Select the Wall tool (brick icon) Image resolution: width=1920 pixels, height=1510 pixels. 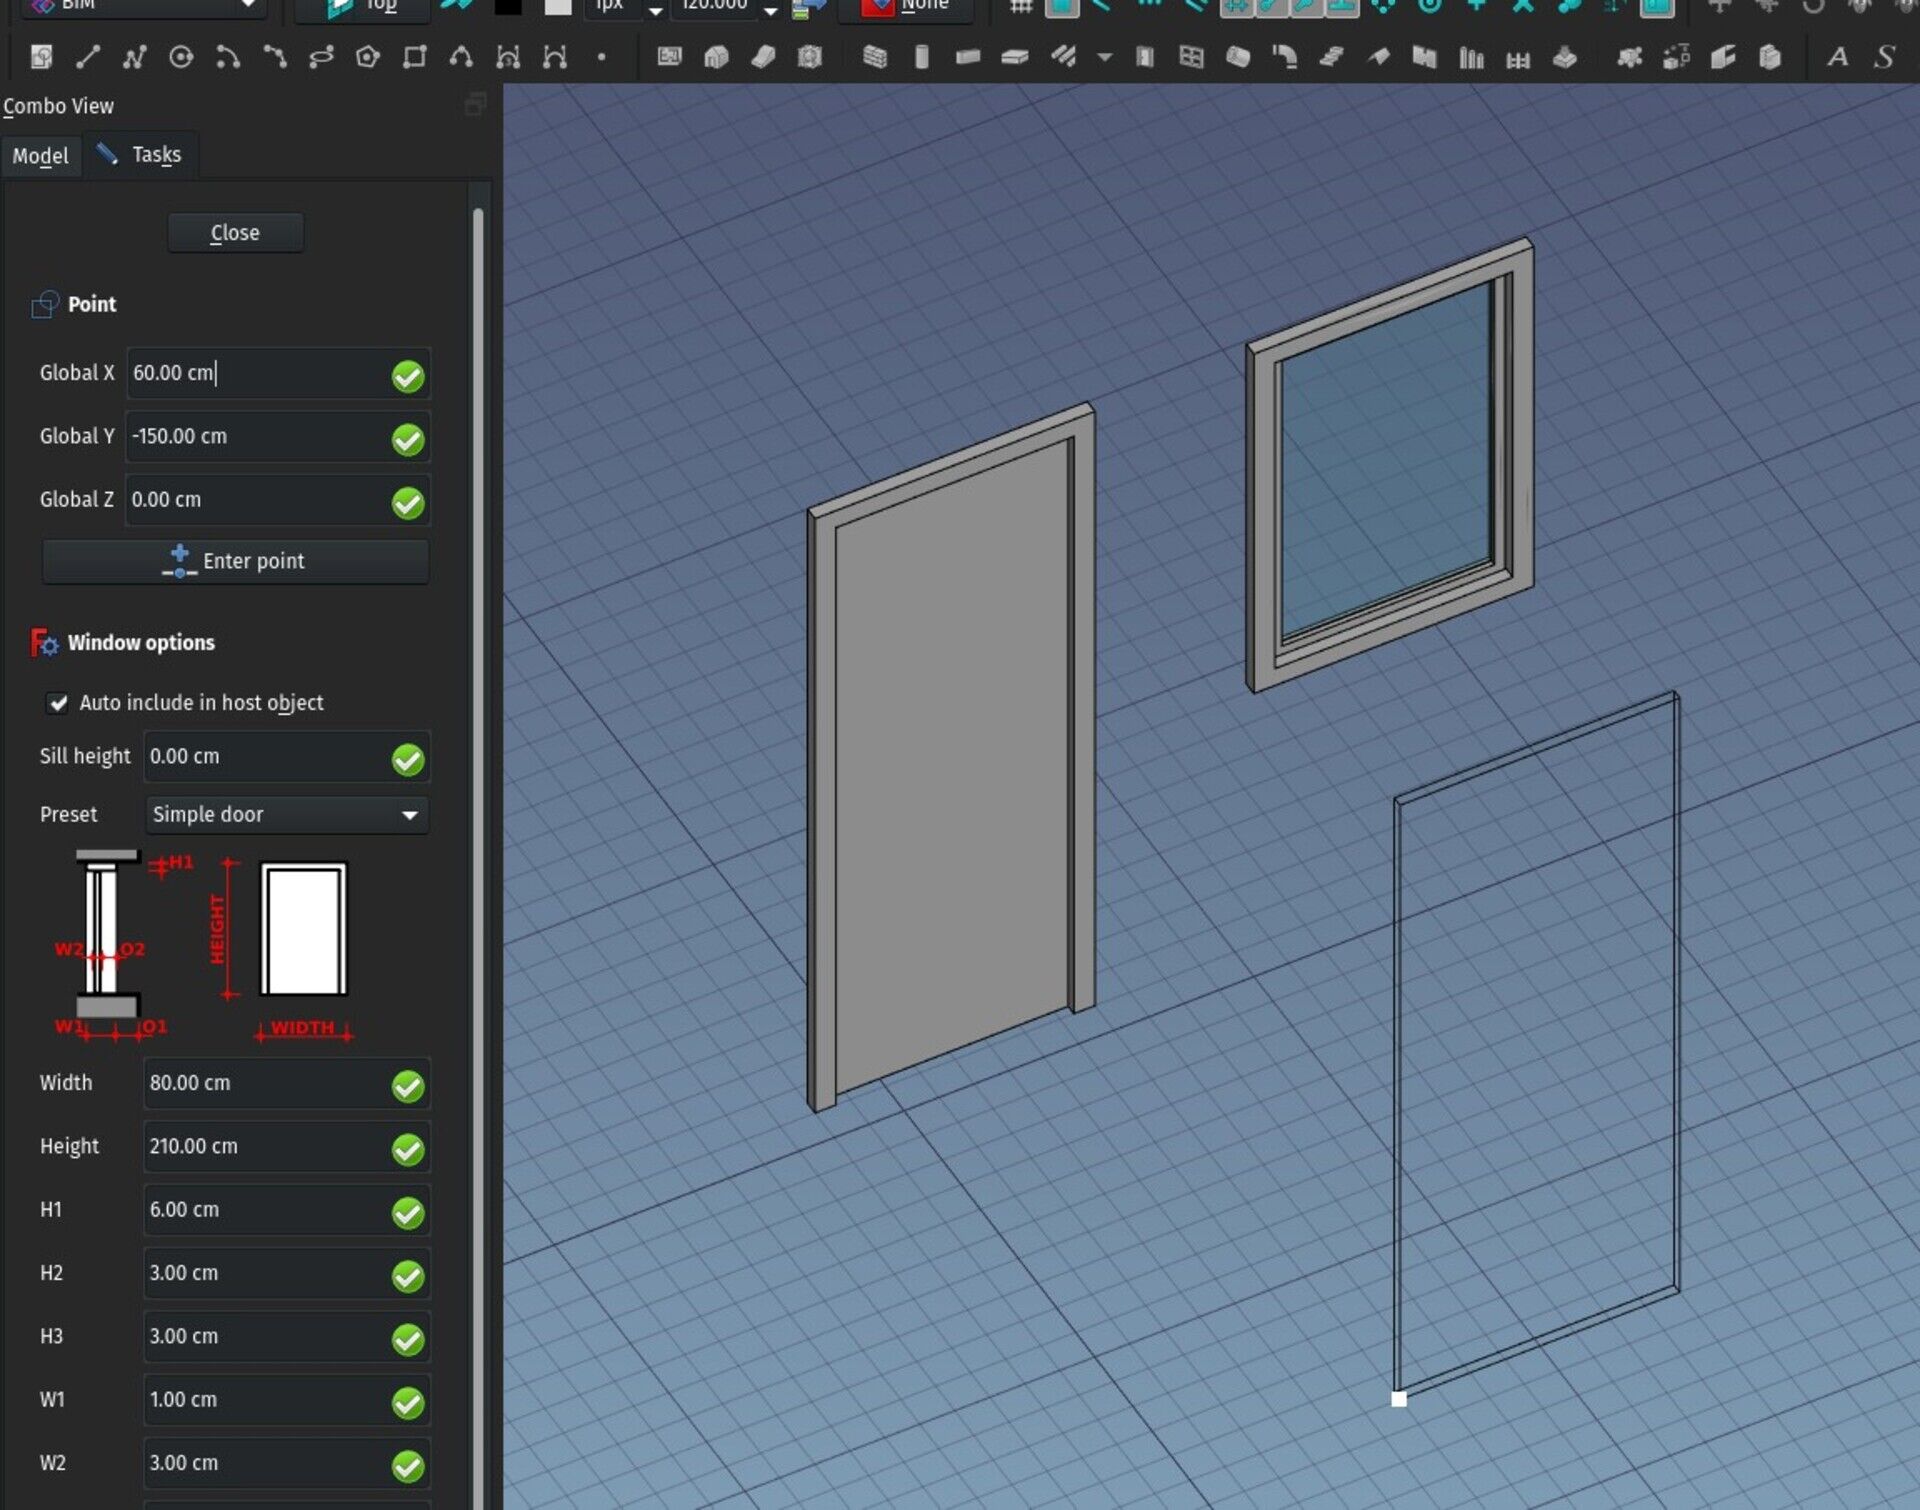pos(875,57)
